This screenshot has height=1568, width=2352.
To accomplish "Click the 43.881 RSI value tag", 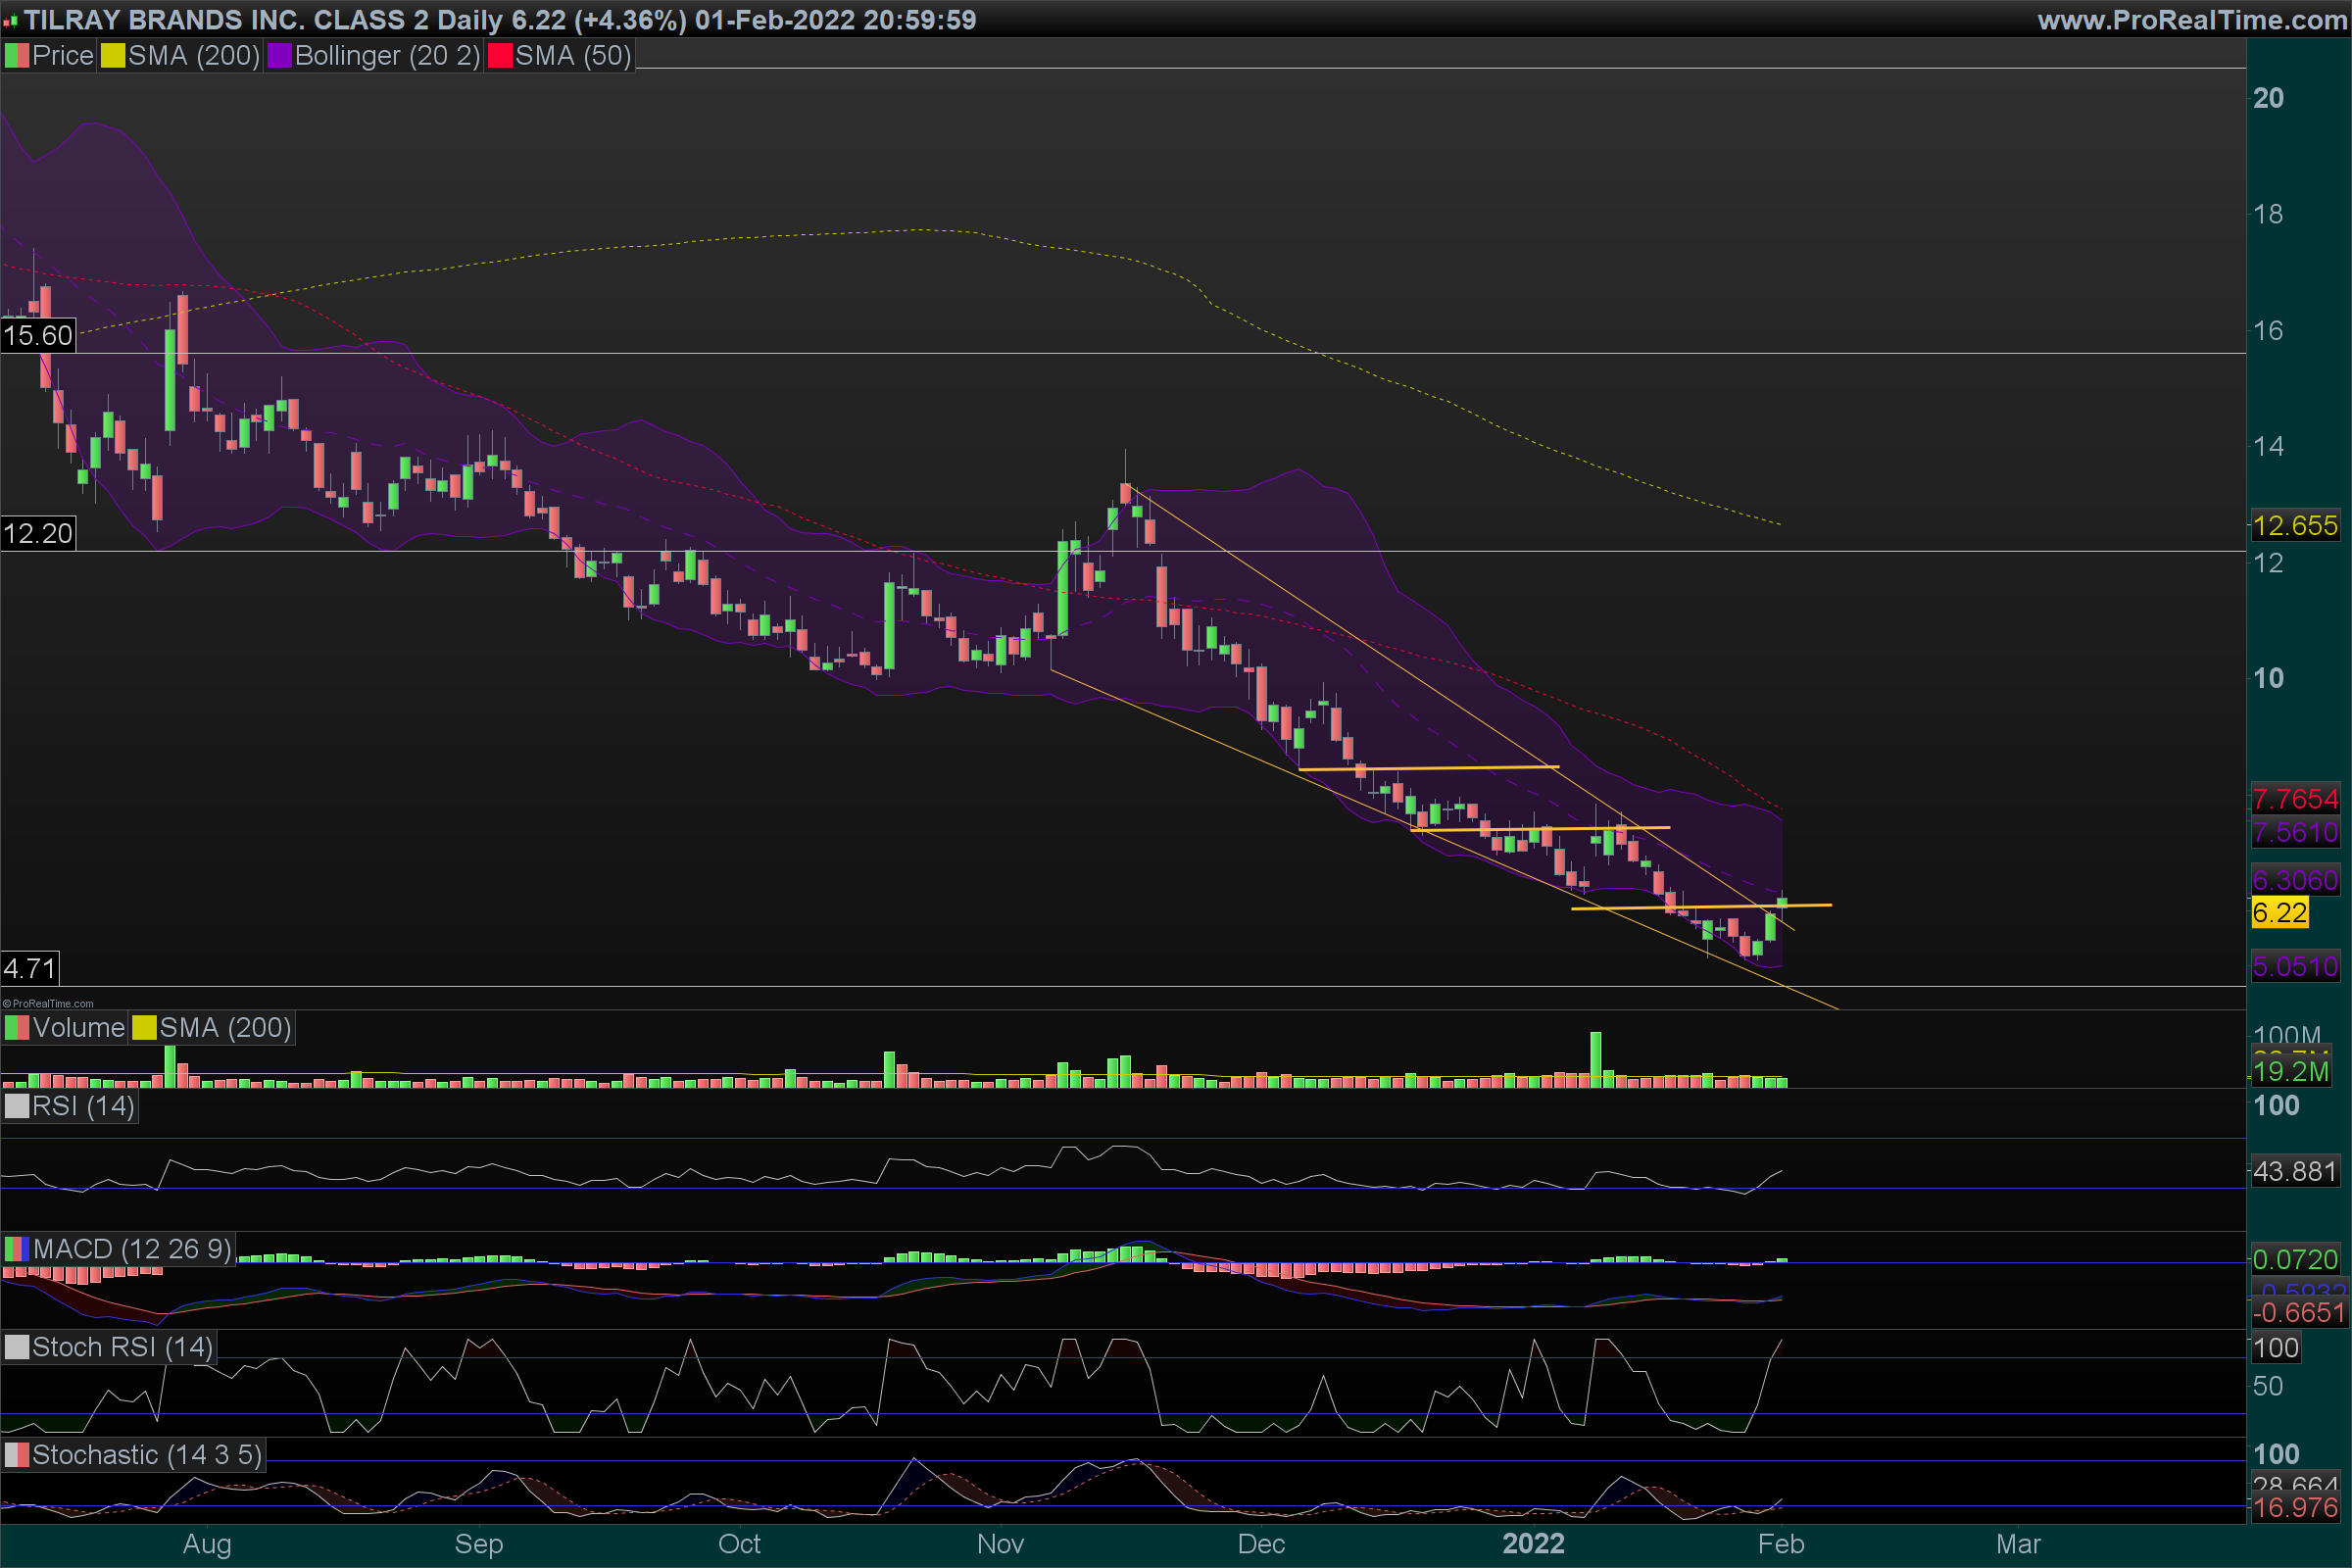I will click(2295, 1171).
